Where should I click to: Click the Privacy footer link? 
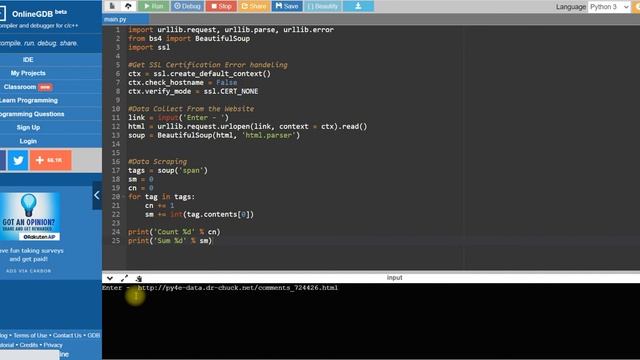[x=53, y=345]
